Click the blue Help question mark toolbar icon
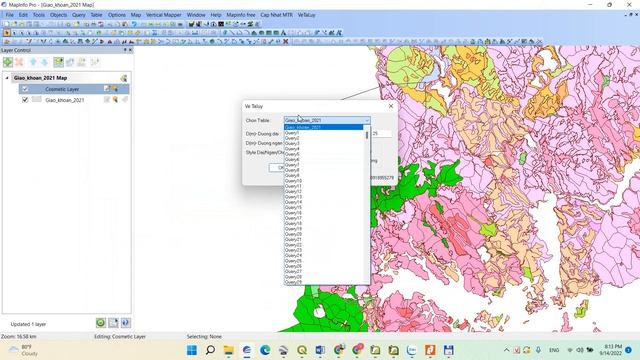Viewport: 640px width, 360px height. (134, 24)
